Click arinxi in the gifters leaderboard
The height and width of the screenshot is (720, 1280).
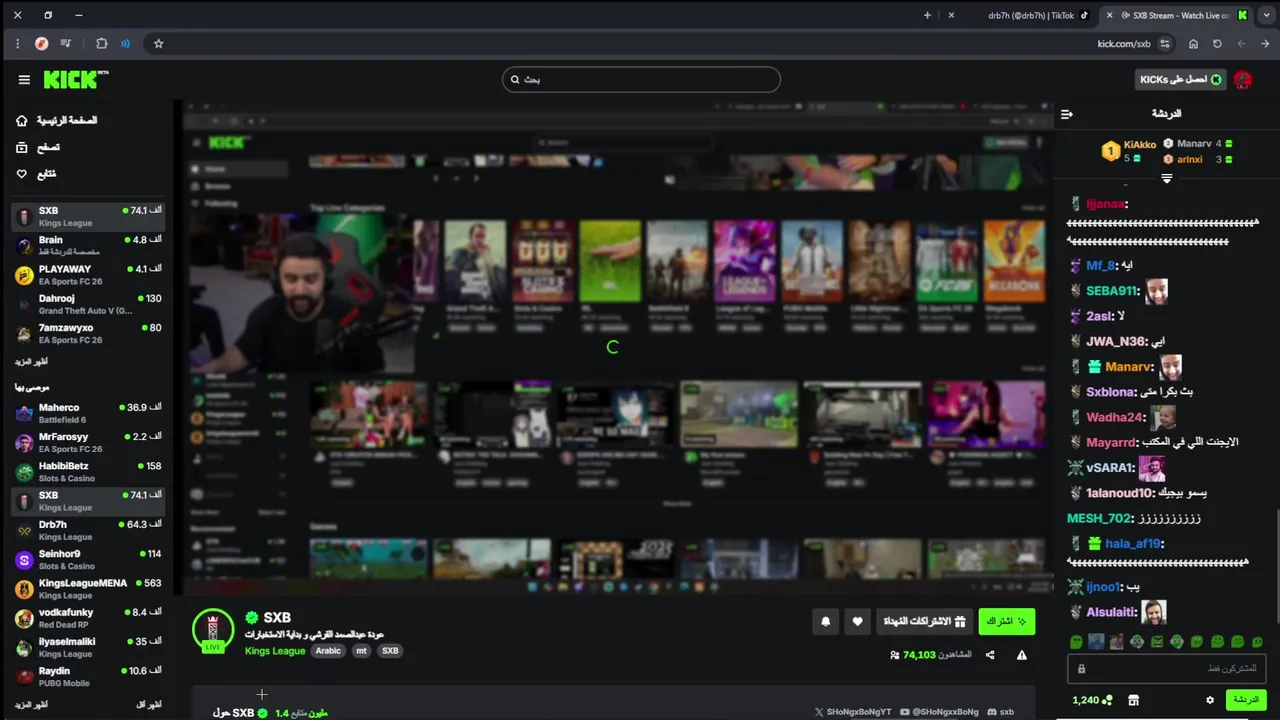[x=1190, y=159]
